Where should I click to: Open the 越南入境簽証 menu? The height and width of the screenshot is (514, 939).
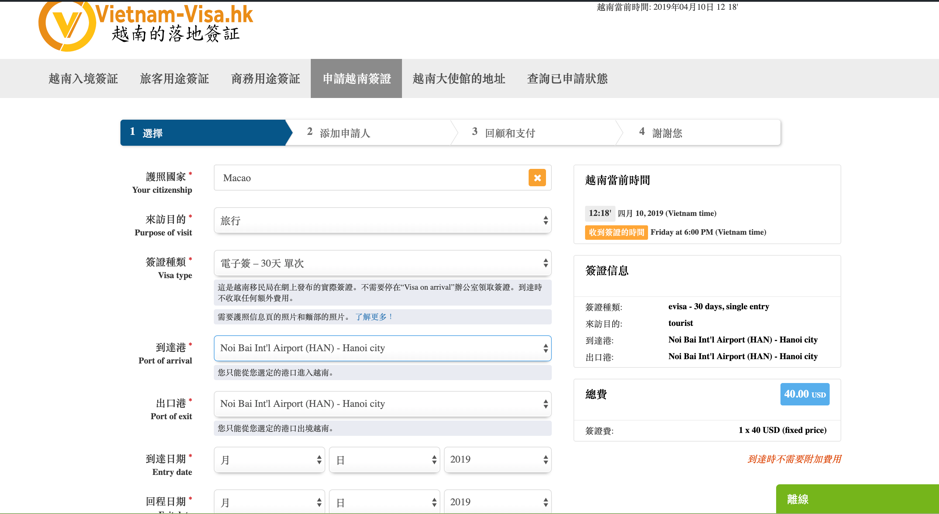coord(83,79)
